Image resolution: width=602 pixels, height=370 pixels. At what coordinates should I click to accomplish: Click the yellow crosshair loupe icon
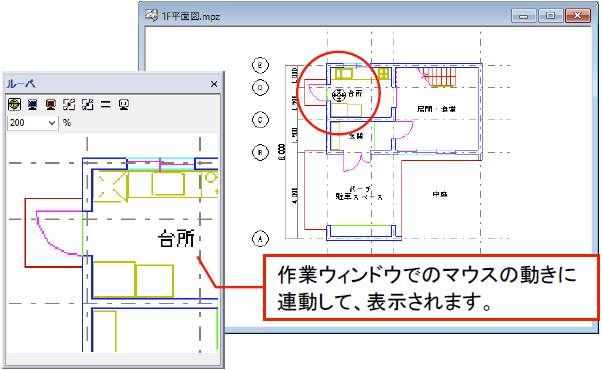[x=14, y=104]
